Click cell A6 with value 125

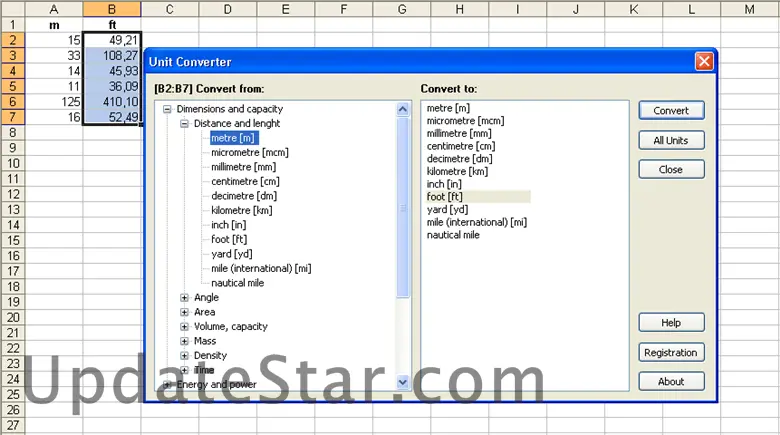(54, 102)
